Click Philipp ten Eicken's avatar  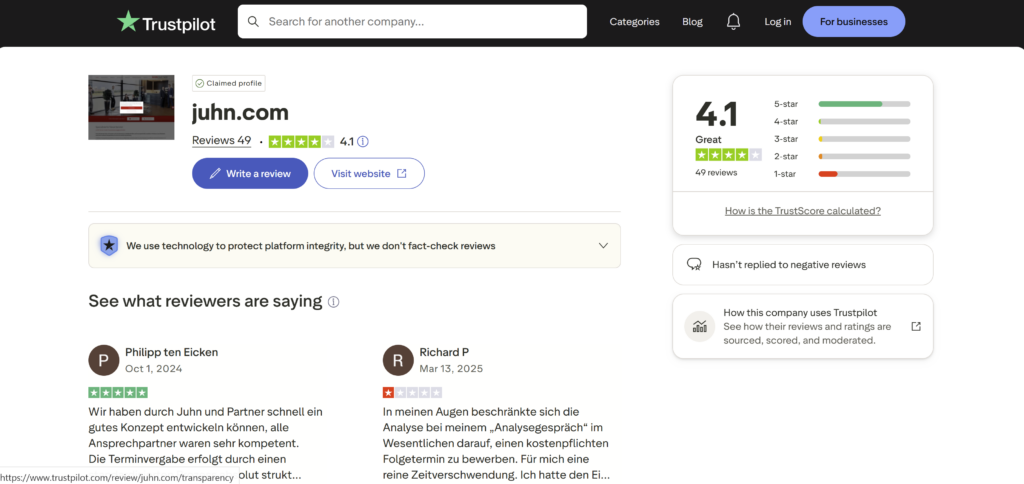tap(103, 360)
